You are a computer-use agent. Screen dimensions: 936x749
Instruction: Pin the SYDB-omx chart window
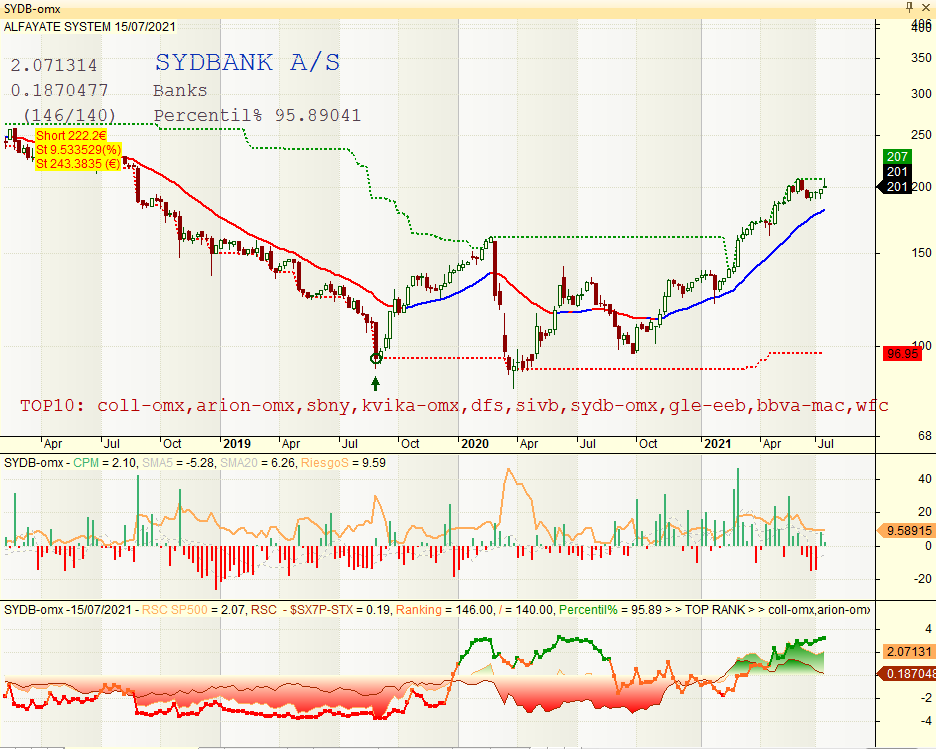pos(909,7)
